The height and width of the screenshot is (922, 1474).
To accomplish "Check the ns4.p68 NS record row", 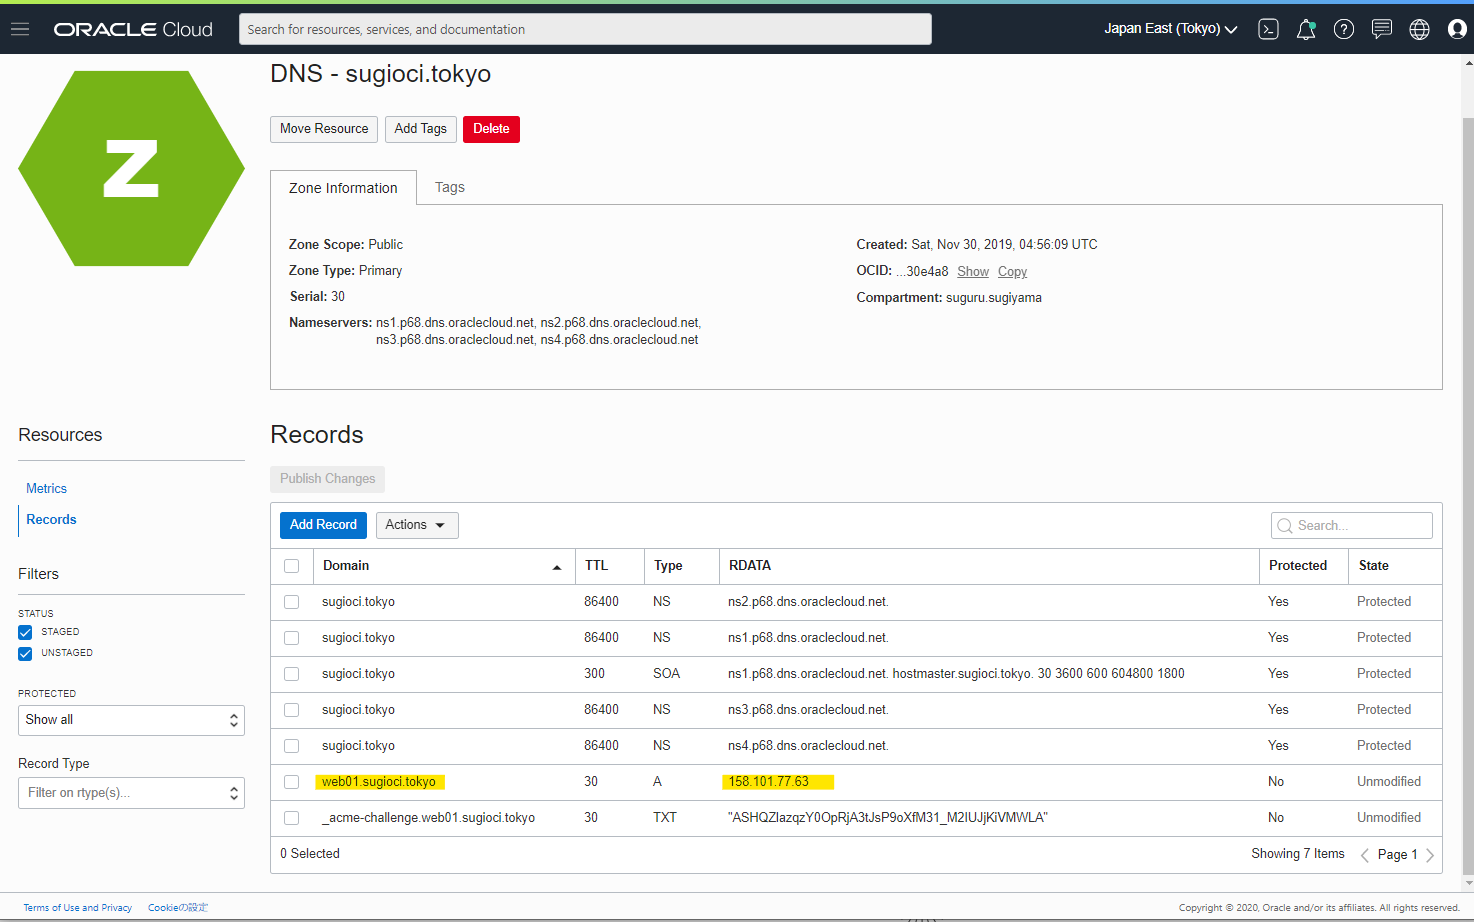I will click(292, 746).
